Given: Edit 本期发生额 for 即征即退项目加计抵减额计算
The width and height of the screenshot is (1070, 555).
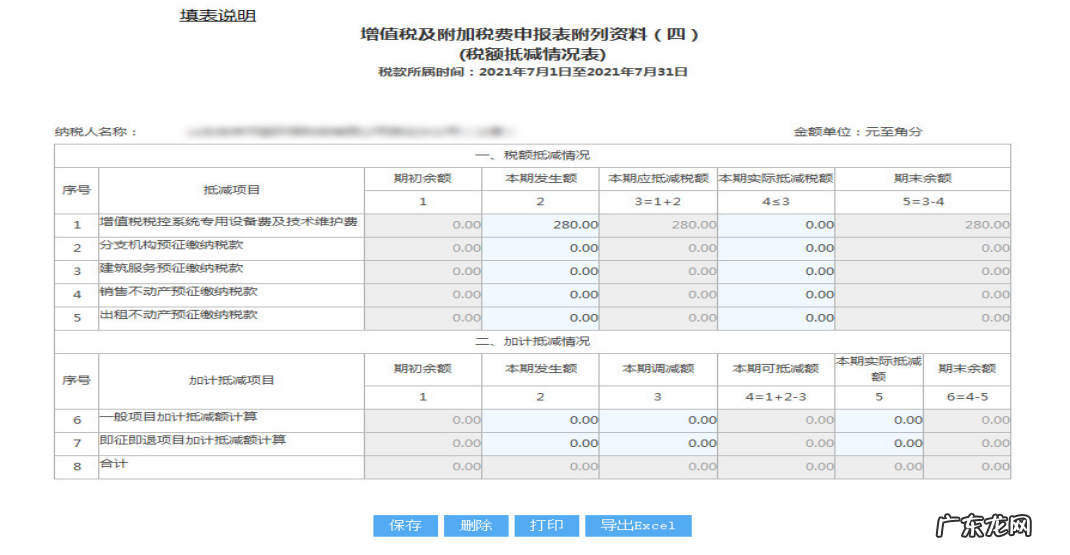Looking at the screenshot, I should coord(540,444).
